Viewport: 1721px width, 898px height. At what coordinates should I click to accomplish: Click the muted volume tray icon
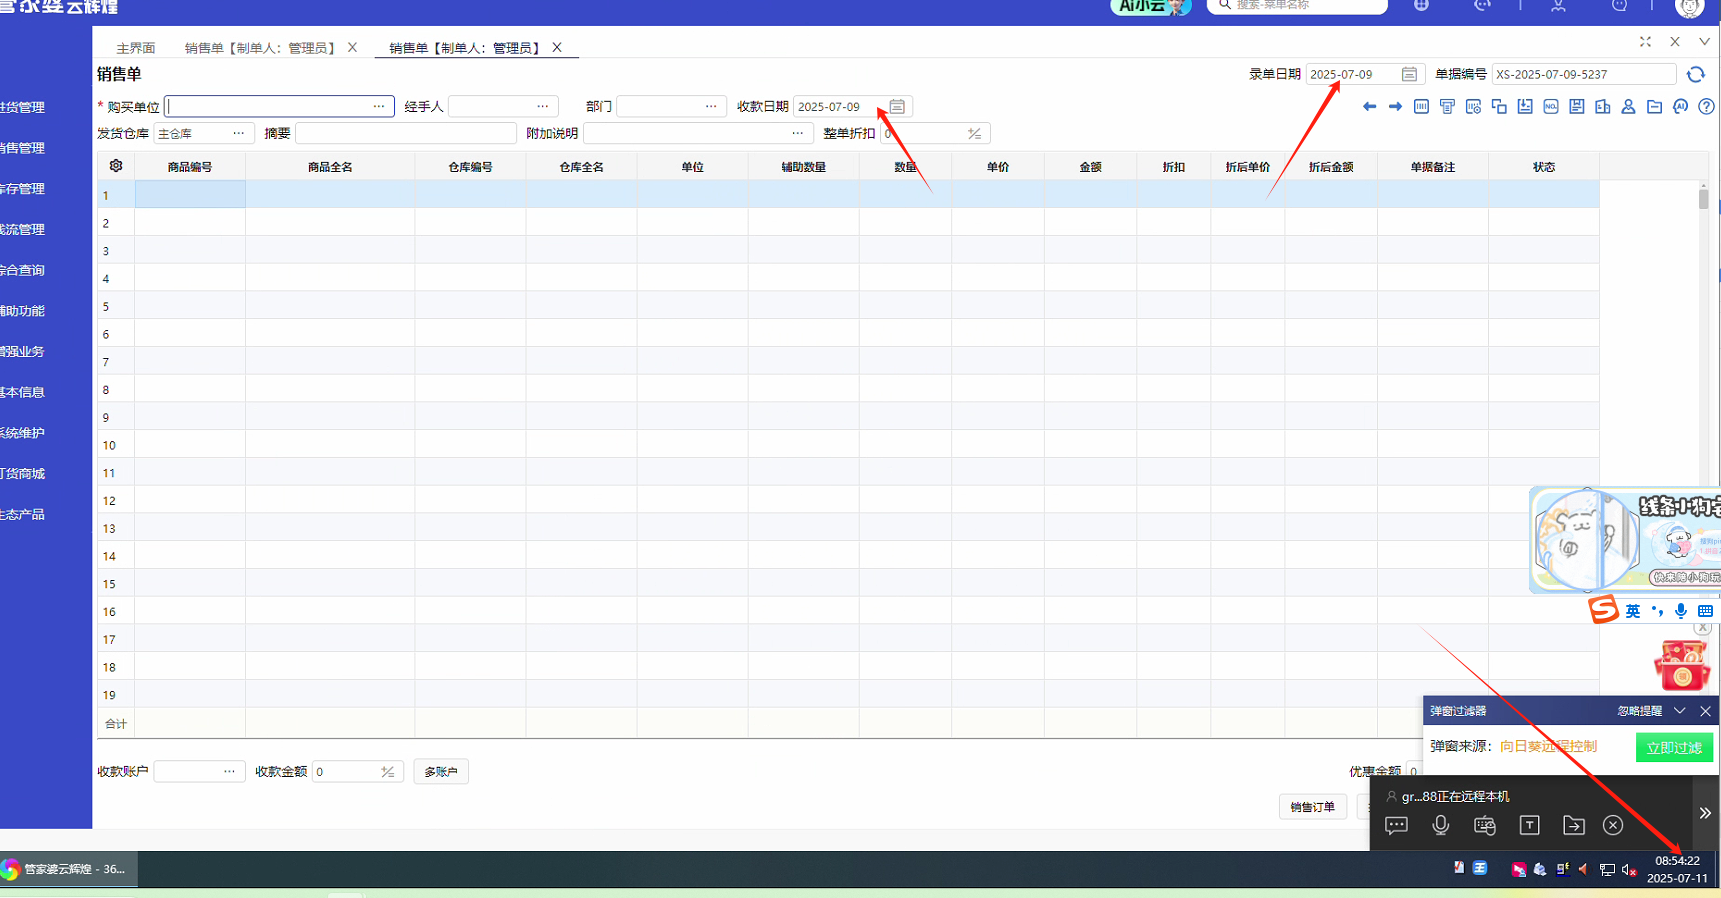click(1629, 870)
